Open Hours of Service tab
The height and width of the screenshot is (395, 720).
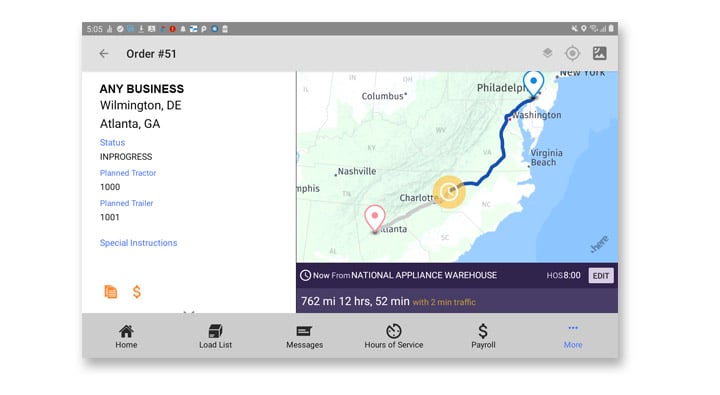394,337
